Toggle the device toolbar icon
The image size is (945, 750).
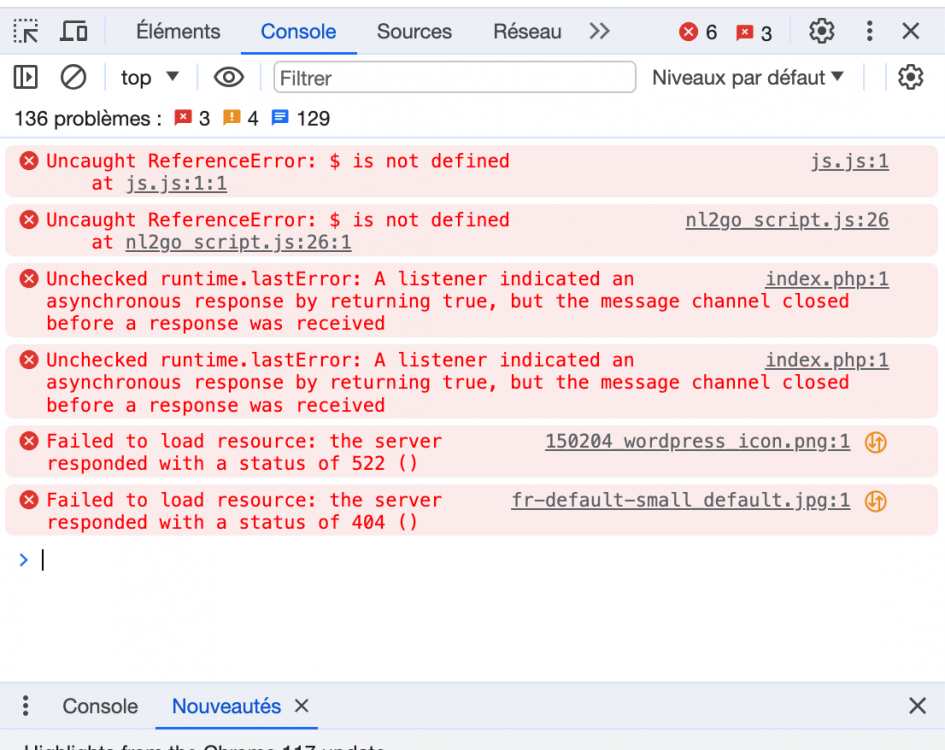coord(74,31)
